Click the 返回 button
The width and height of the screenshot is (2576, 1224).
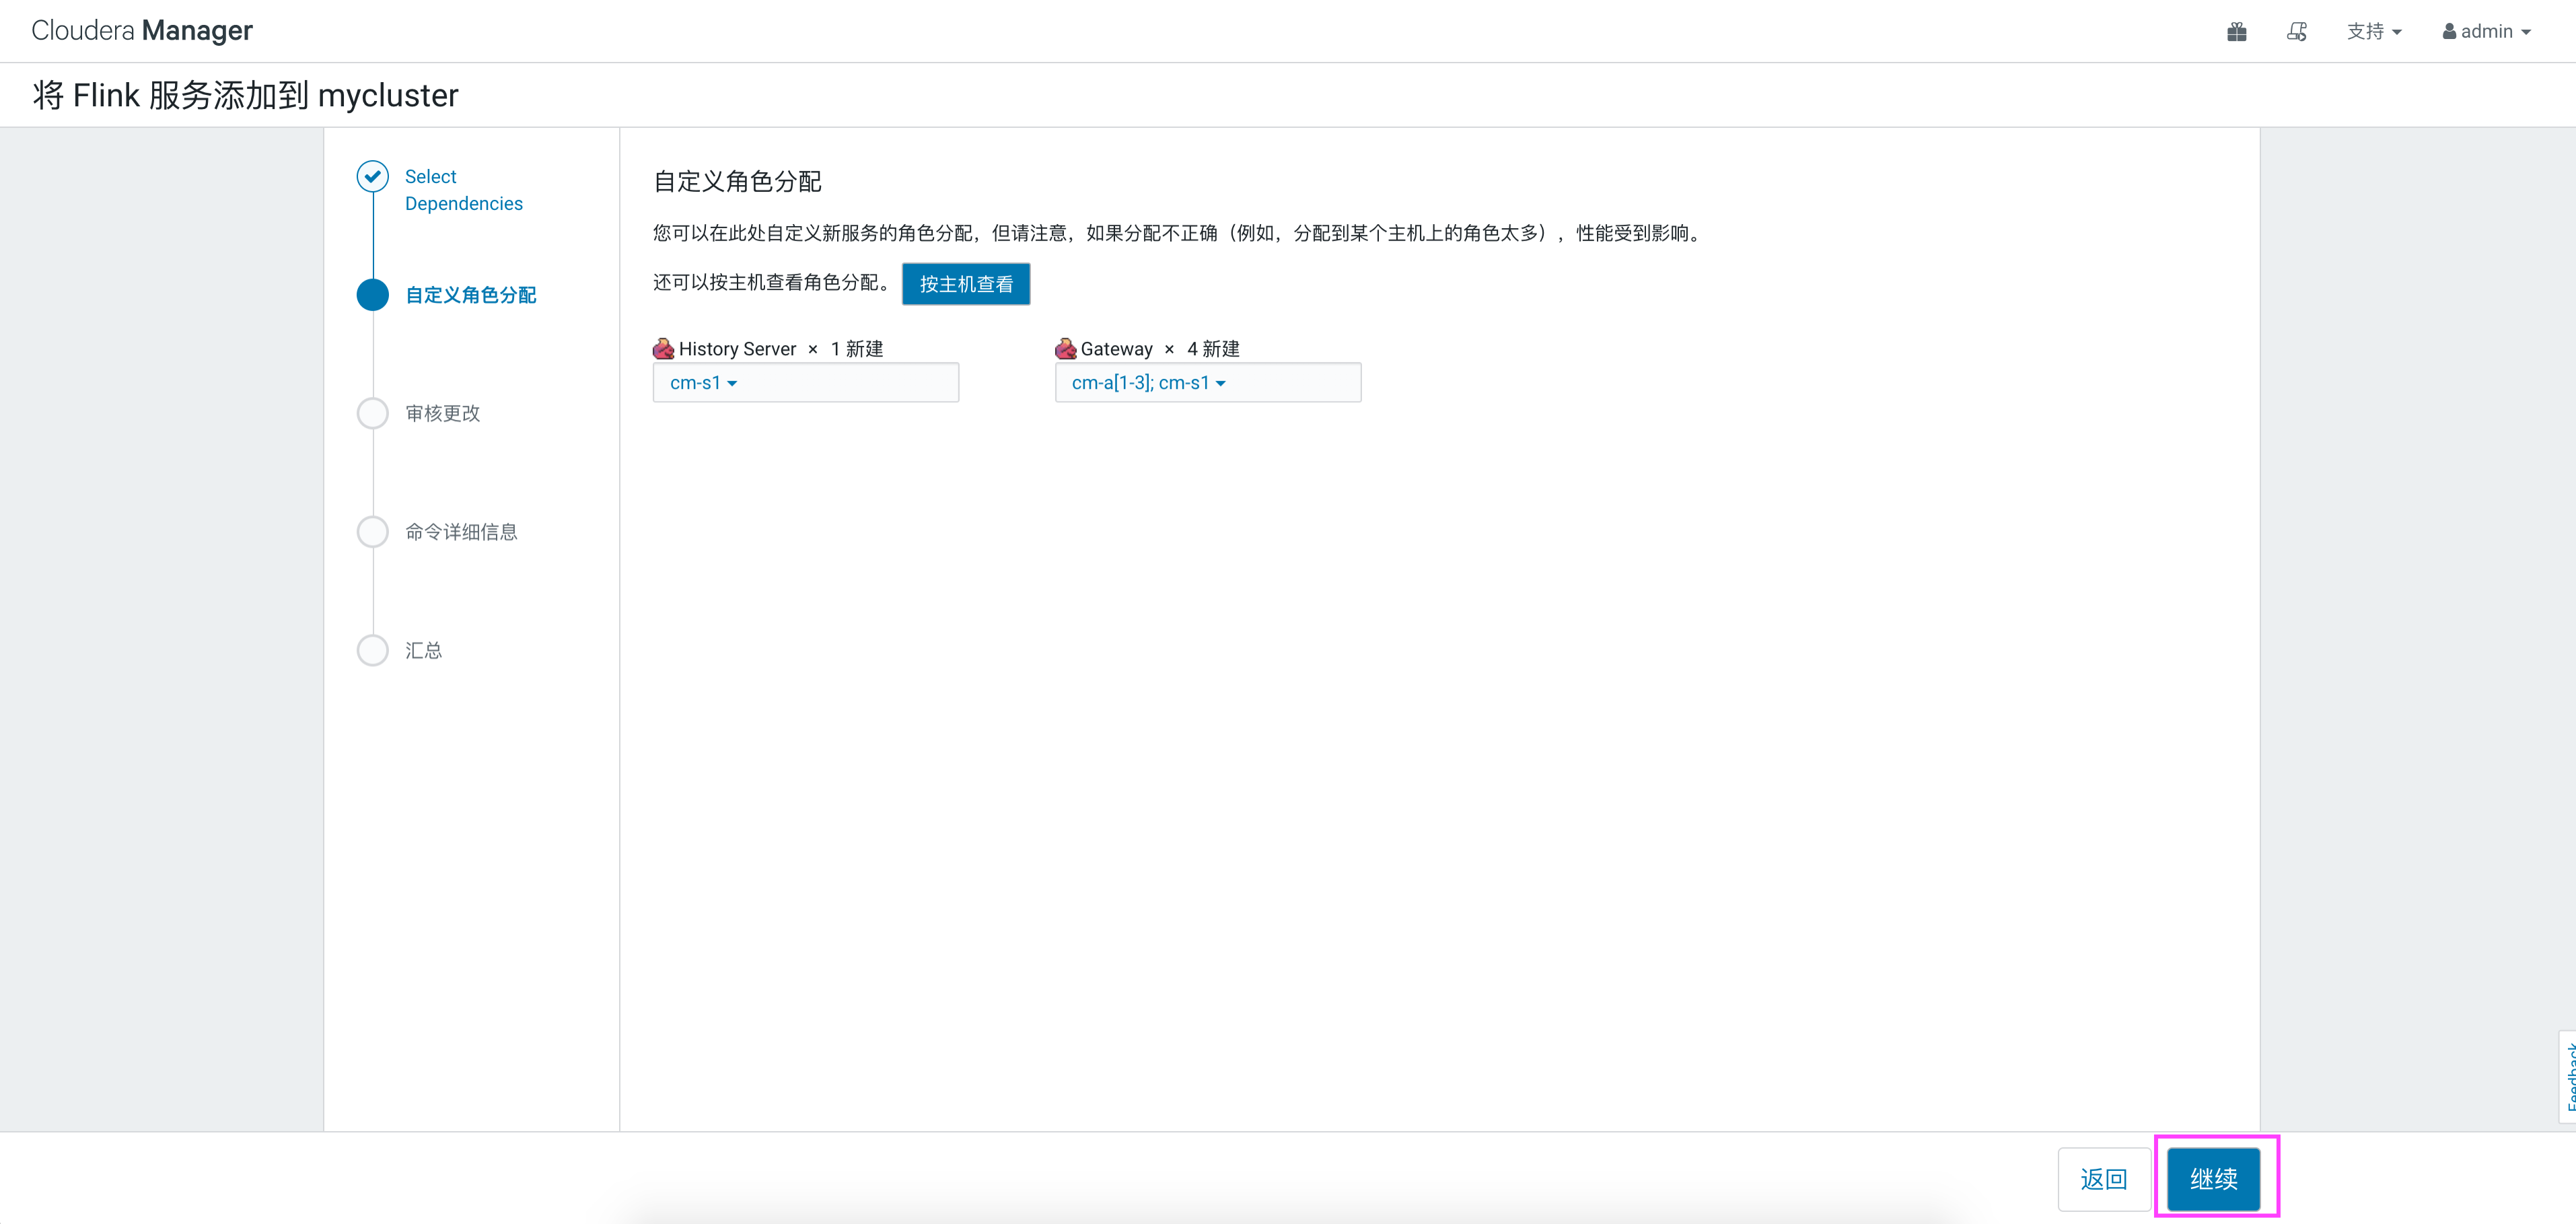coord(2105,1179)
